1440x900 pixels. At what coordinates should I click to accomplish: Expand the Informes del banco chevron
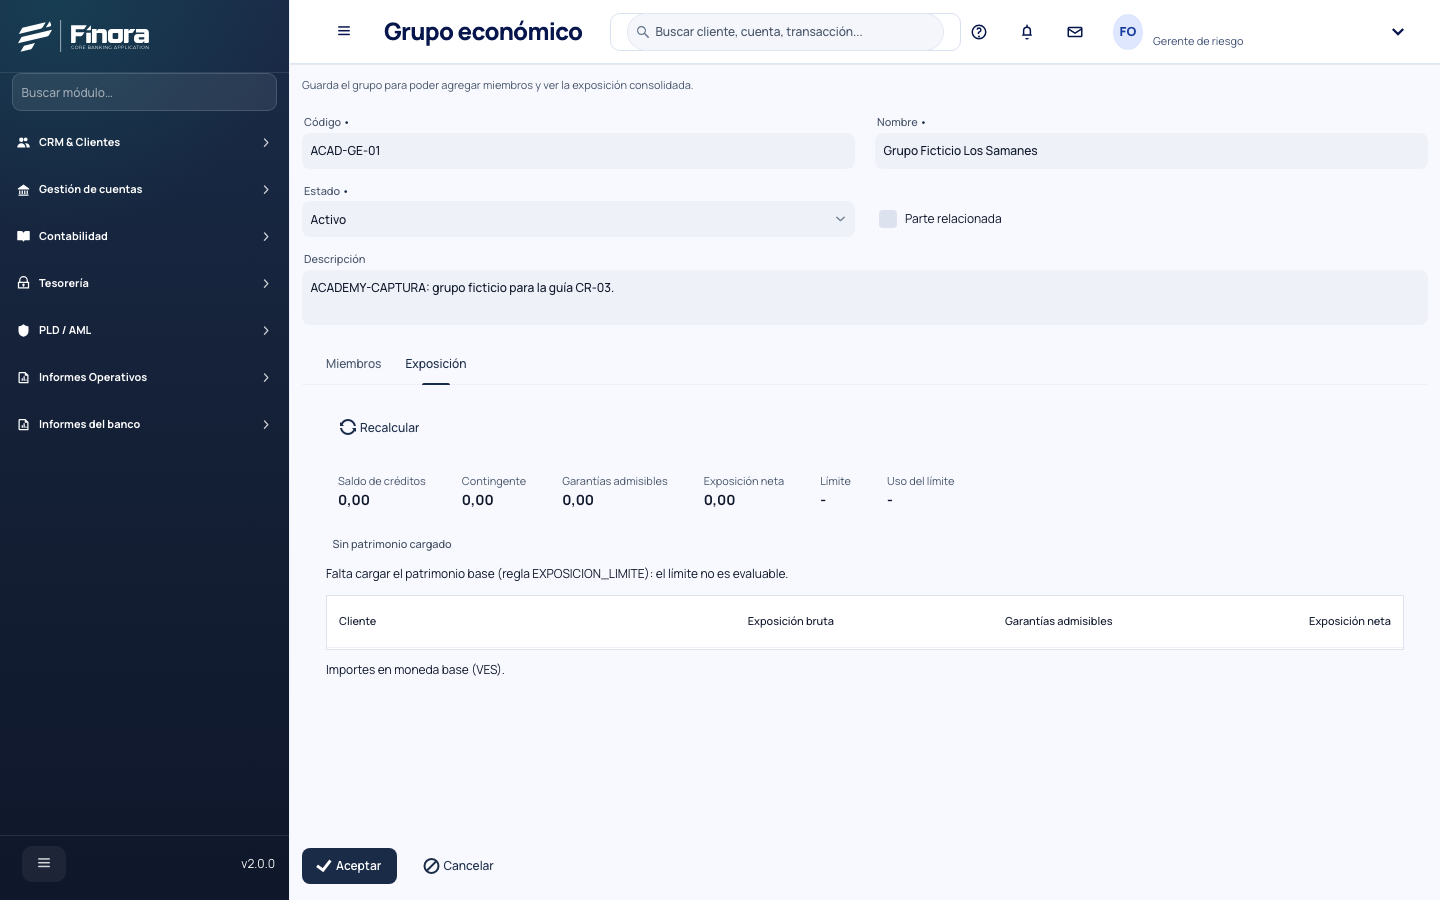pos(266,425)
